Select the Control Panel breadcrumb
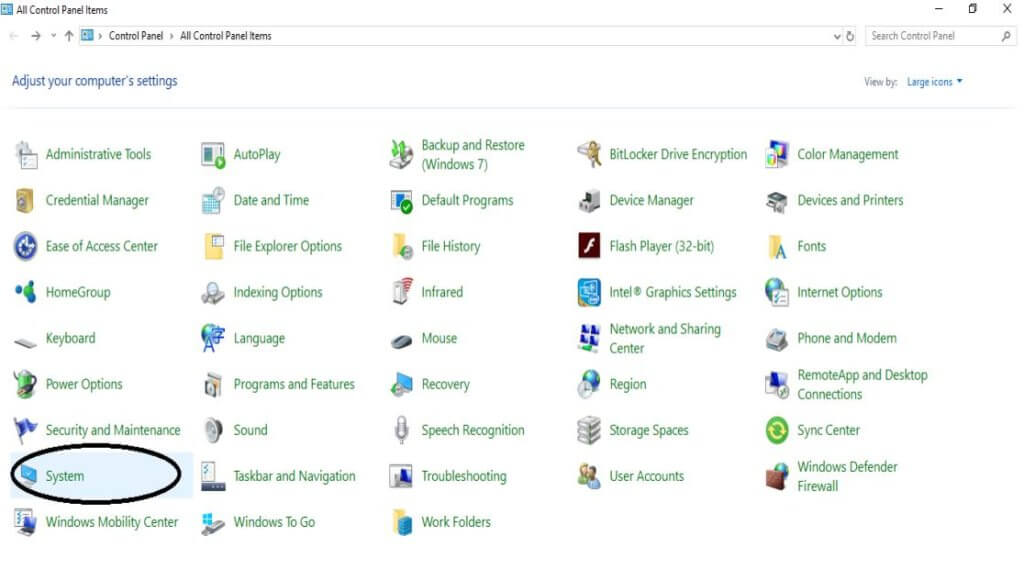The height and width of the screenshot is (570, 1024). pyautogui.click(x=135, y=36)
